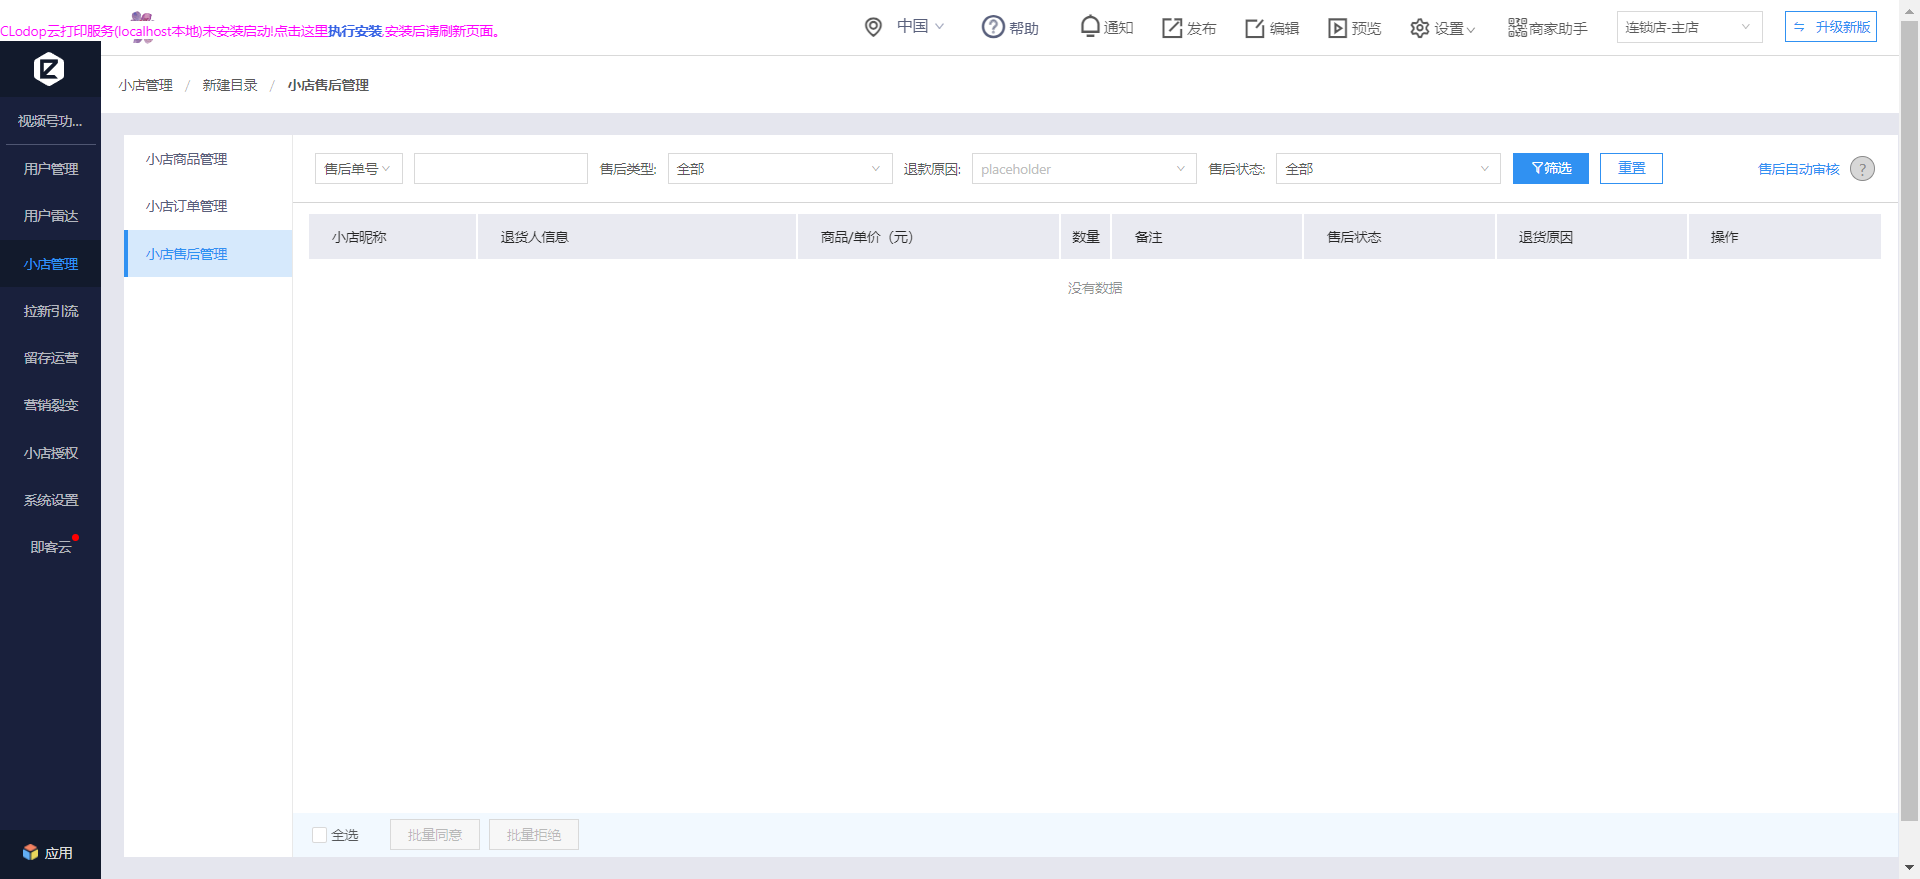This screenshot has width=1920, height=879.
Task: Click the 没有数据 empty notice
Action: pyautogui.click(x=1095, y=288)
